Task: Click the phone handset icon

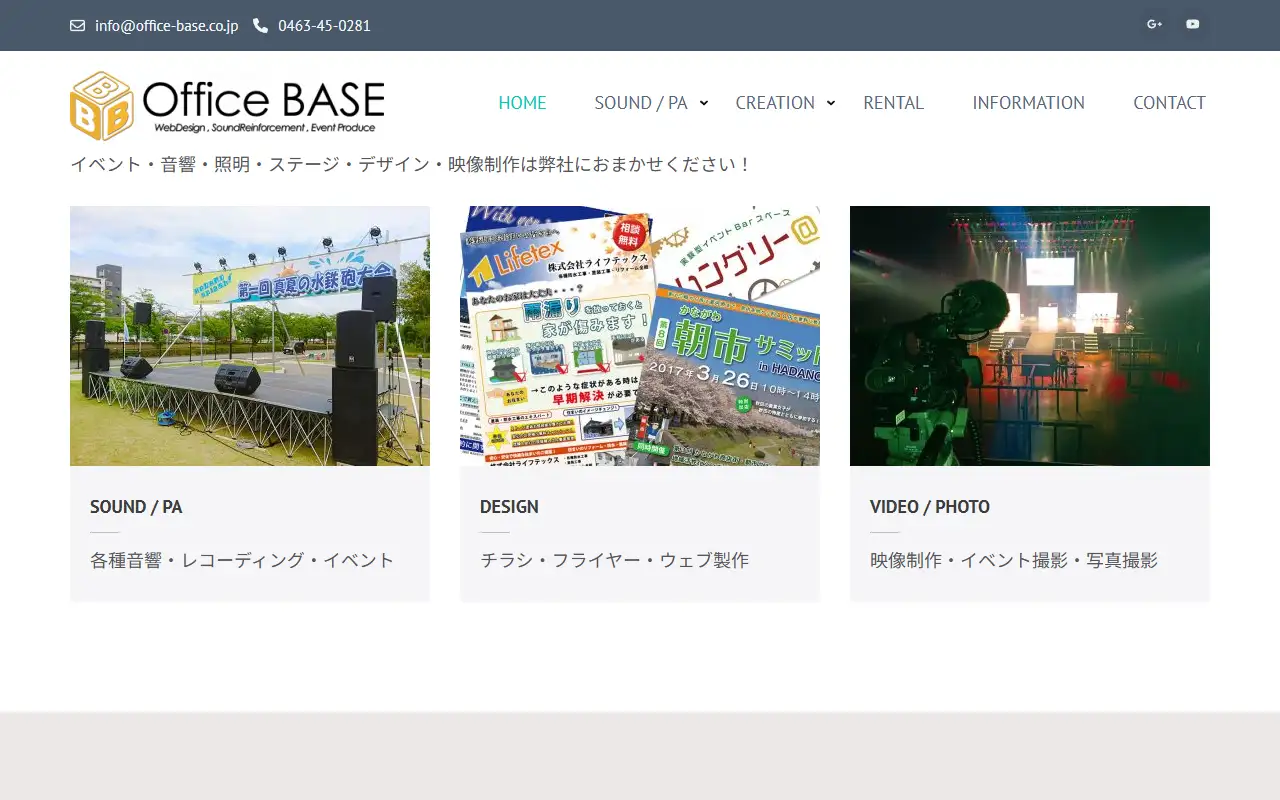Action: pyautogui.click(x=260, y=26)
